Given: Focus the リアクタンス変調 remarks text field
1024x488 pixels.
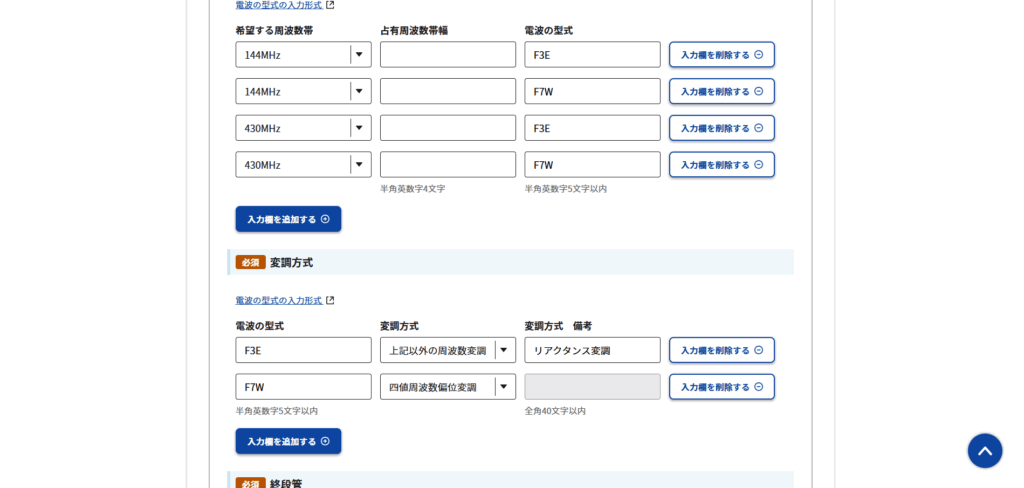Looking at the screenshot, I should (x=592, y=350).
